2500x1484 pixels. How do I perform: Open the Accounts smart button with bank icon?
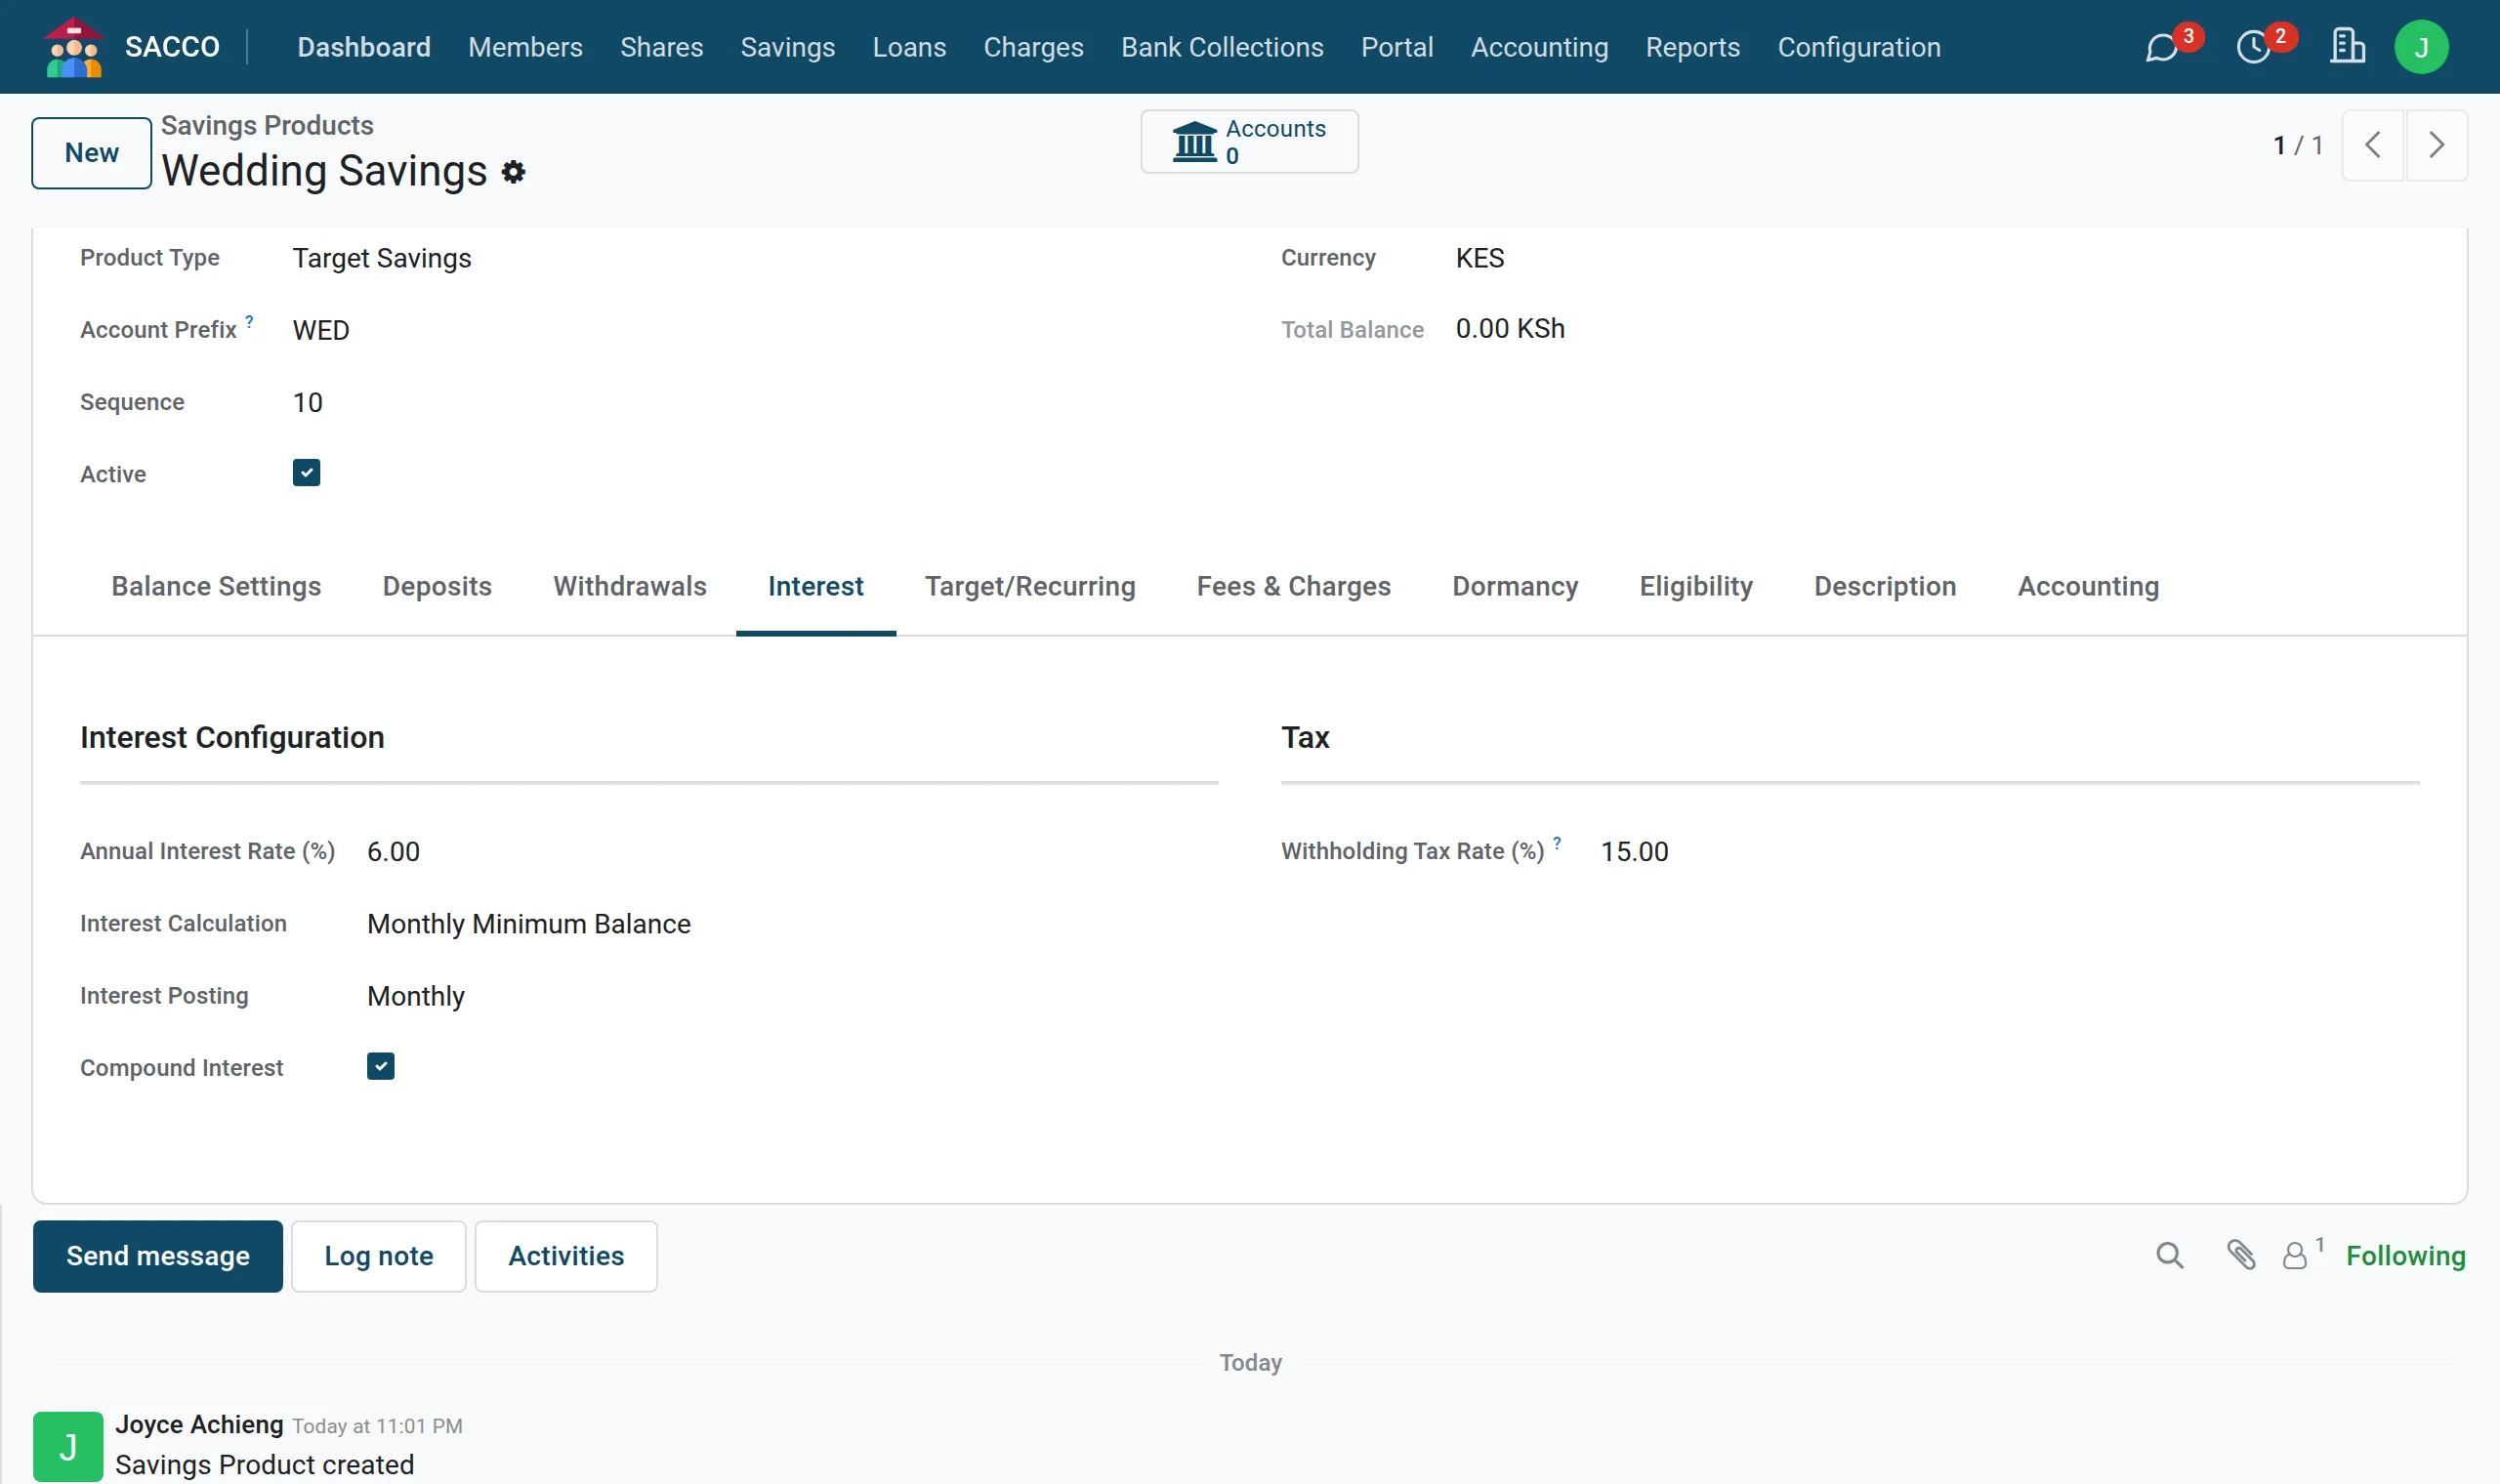tap(1249, 141)
